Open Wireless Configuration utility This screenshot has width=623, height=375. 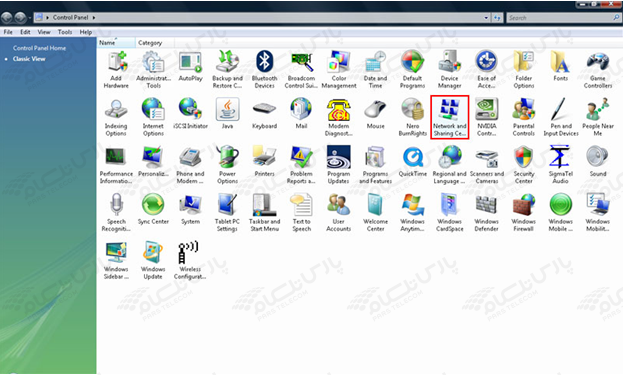(x=190, y=261)
